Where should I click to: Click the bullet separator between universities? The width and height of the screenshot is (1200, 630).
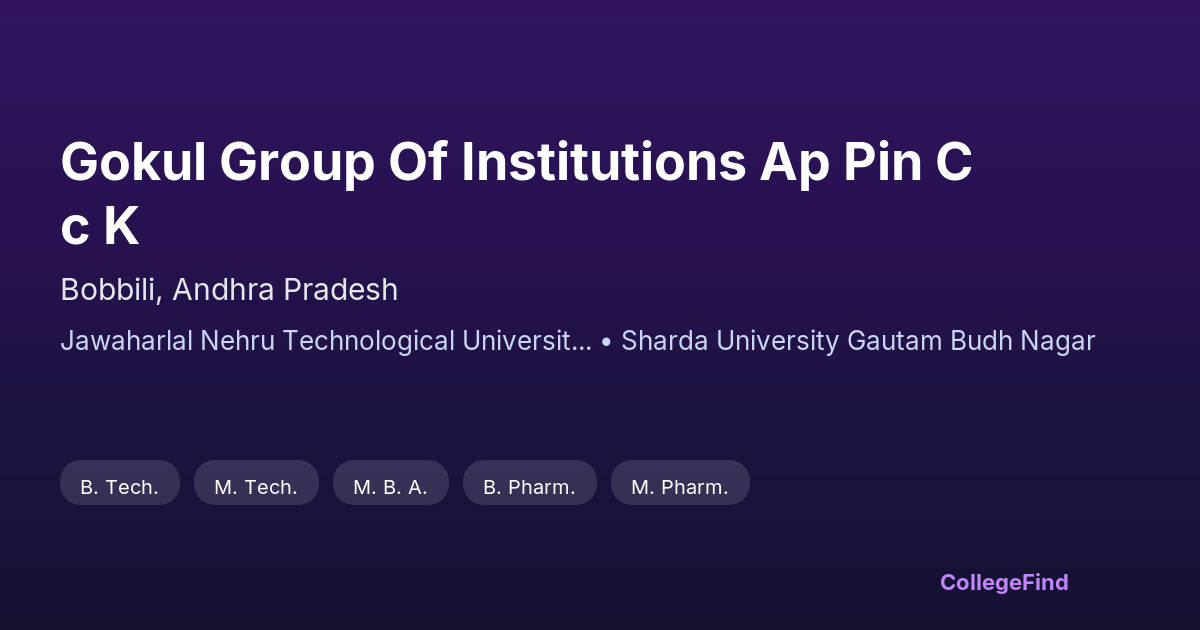pos(606,341)
